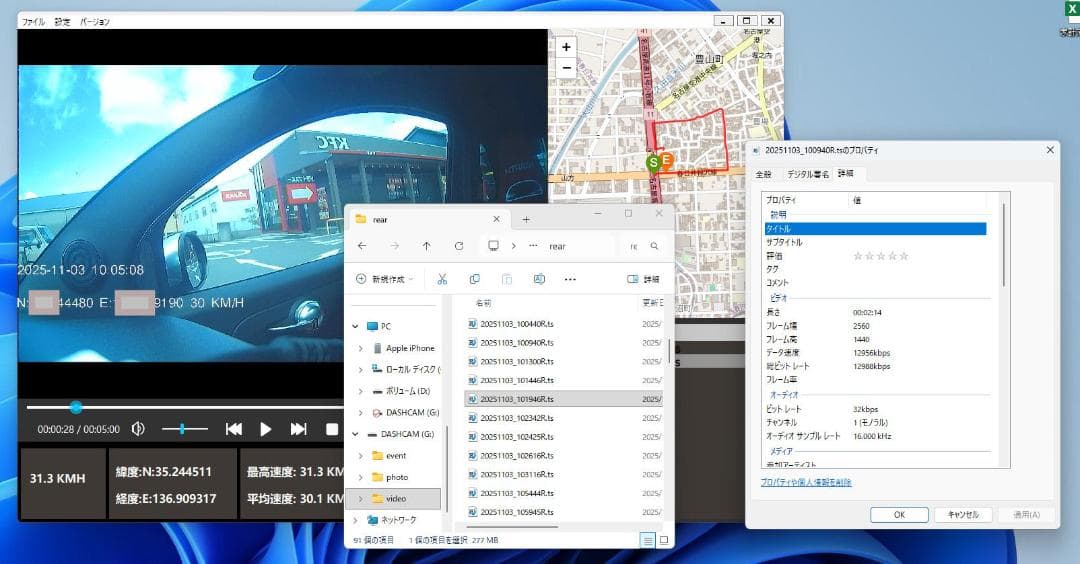Screen dimensions: 1080x564
Task: Skip to the previous video clip
Action: [x=234, y=429]
